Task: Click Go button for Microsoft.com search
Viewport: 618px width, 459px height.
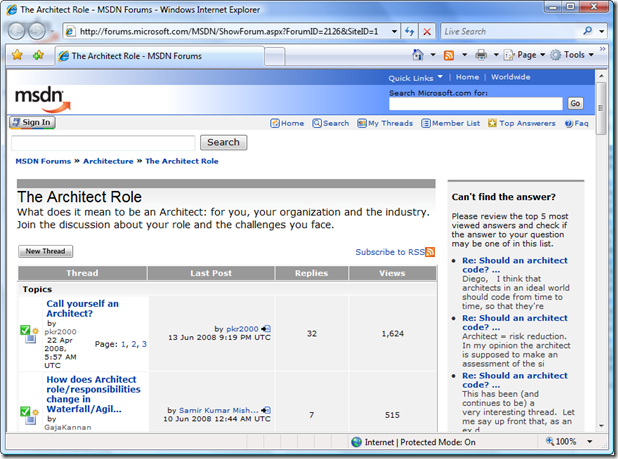Action: pyautogui.click(x=575, y=103)
